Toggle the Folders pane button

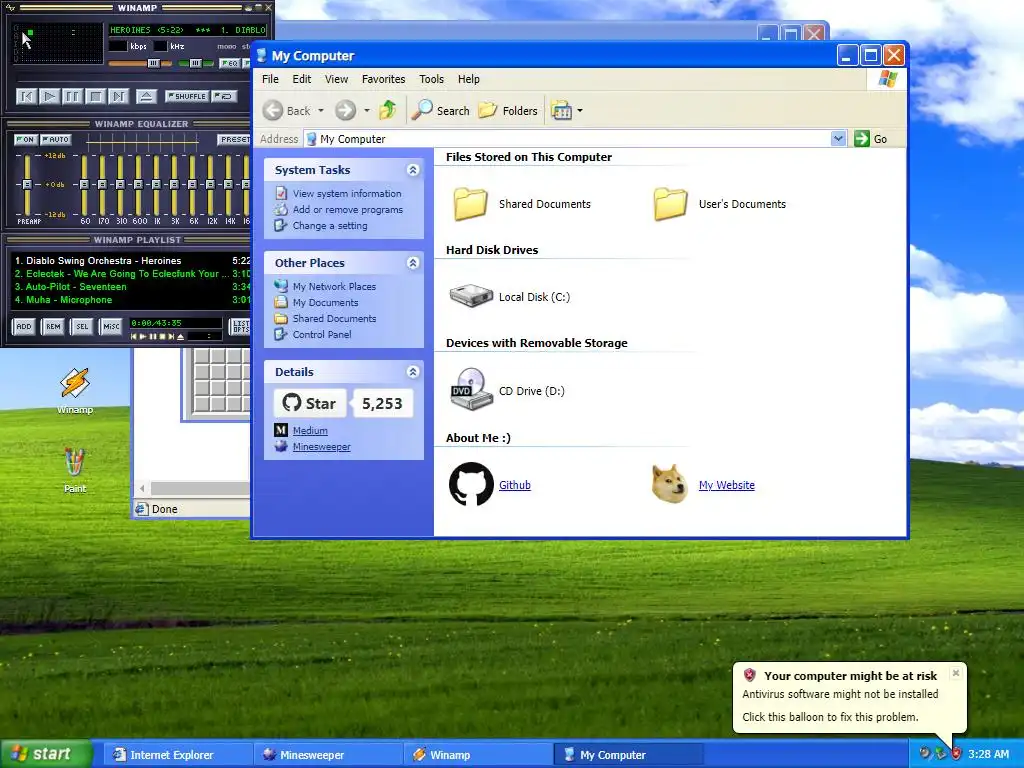508,110
